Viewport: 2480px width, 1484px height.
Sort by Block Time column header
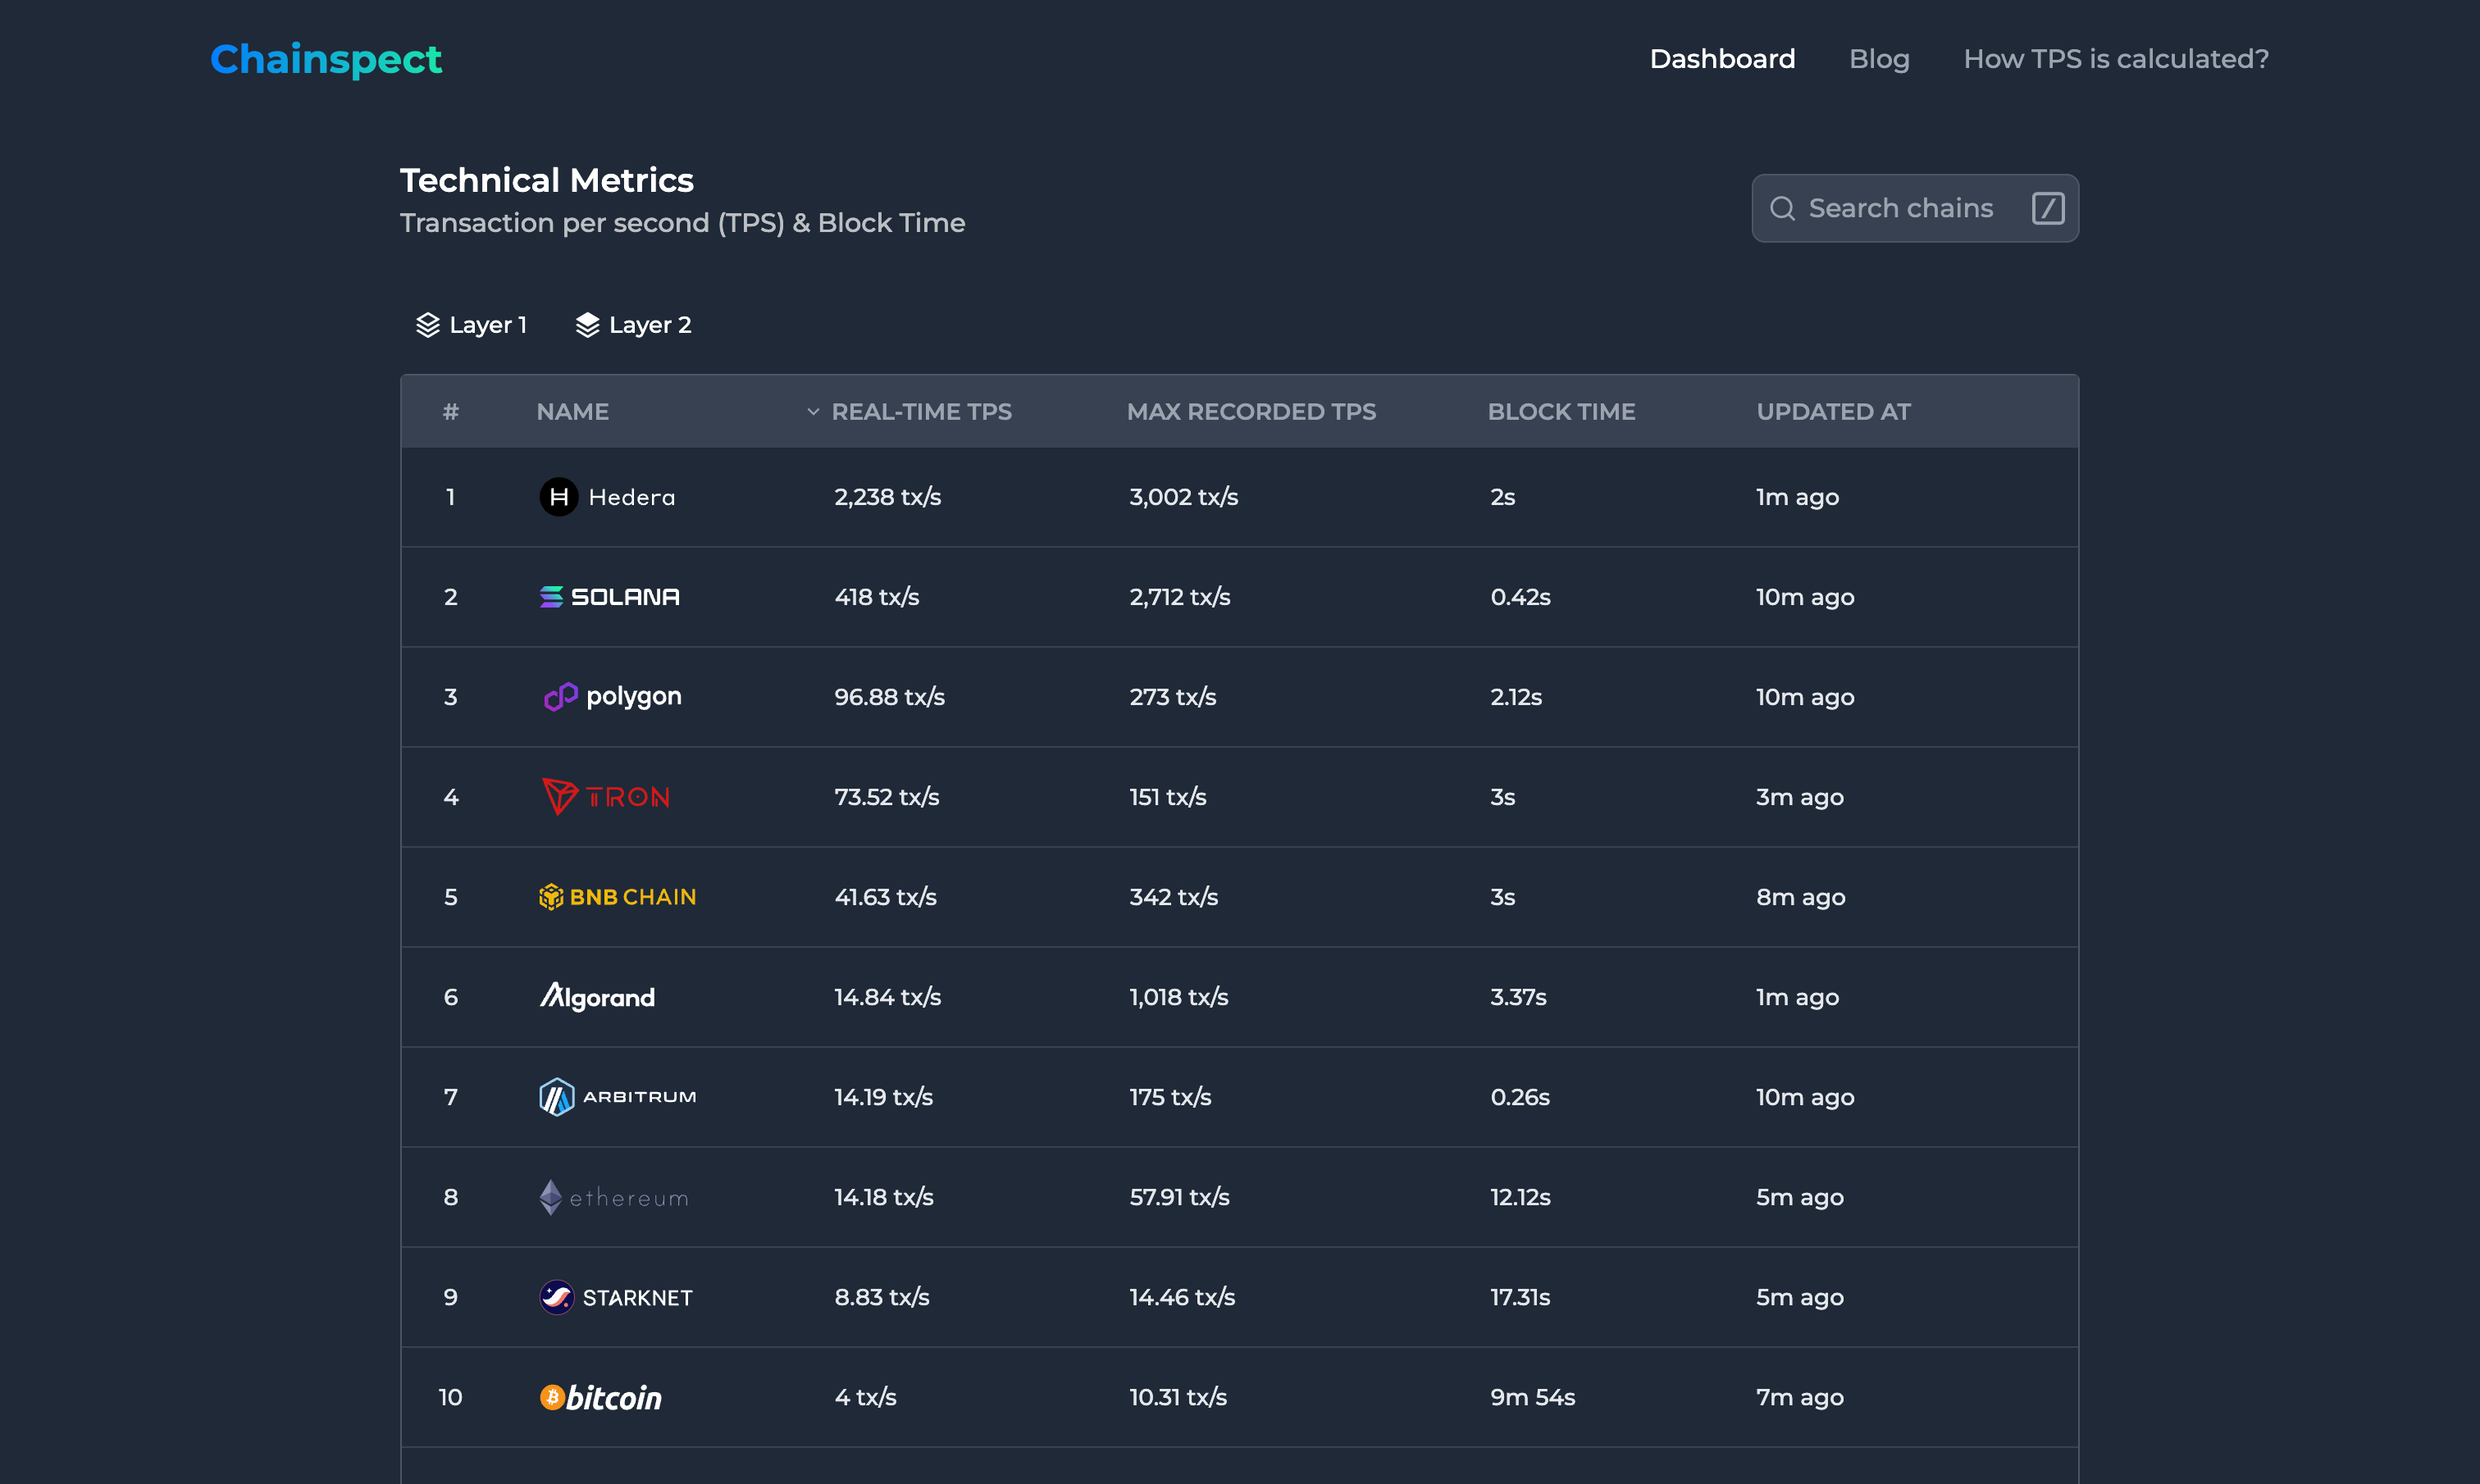pyautogui.click(x=1561, y=412)
